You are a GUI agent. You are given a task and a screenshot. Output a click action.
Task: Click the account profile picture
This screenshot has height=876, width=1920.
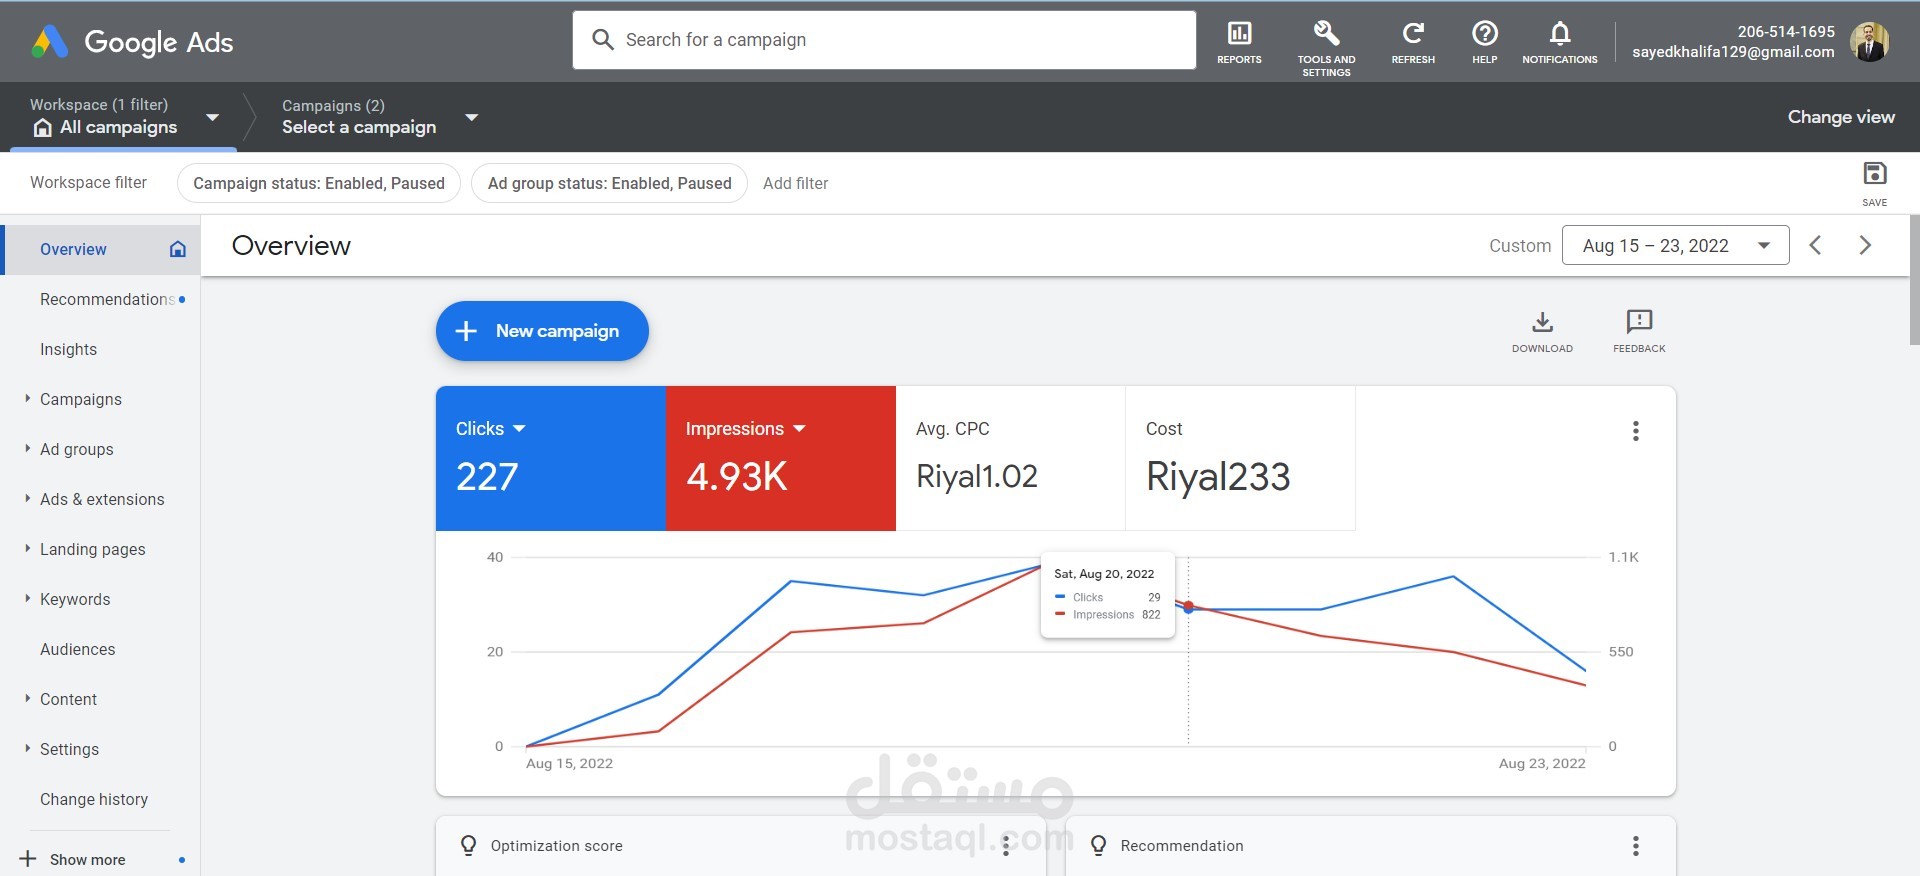[x=1868, y=42]
